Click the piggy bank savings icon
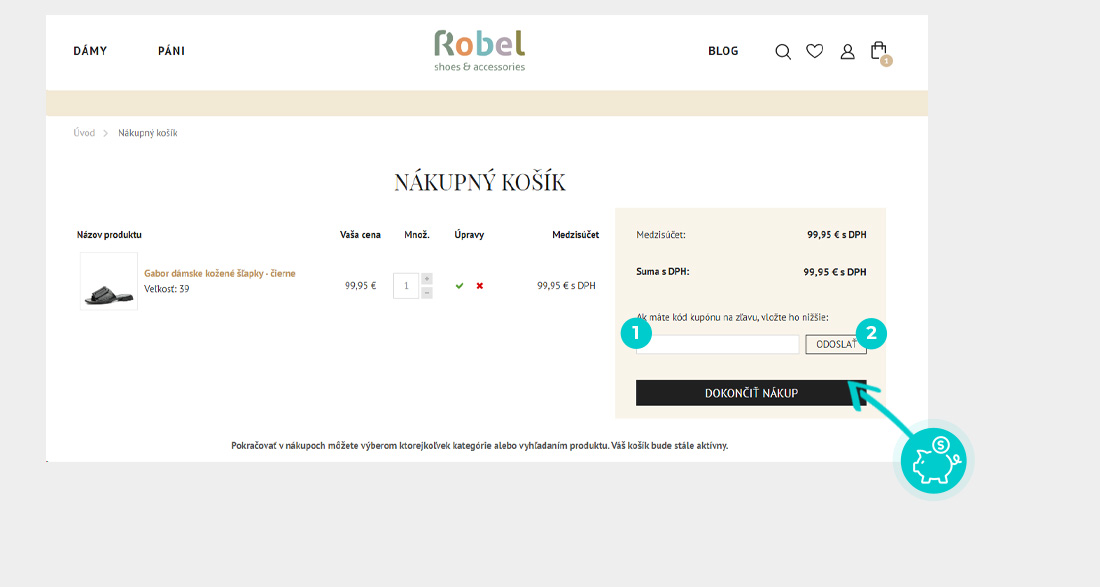 [931, 460]
